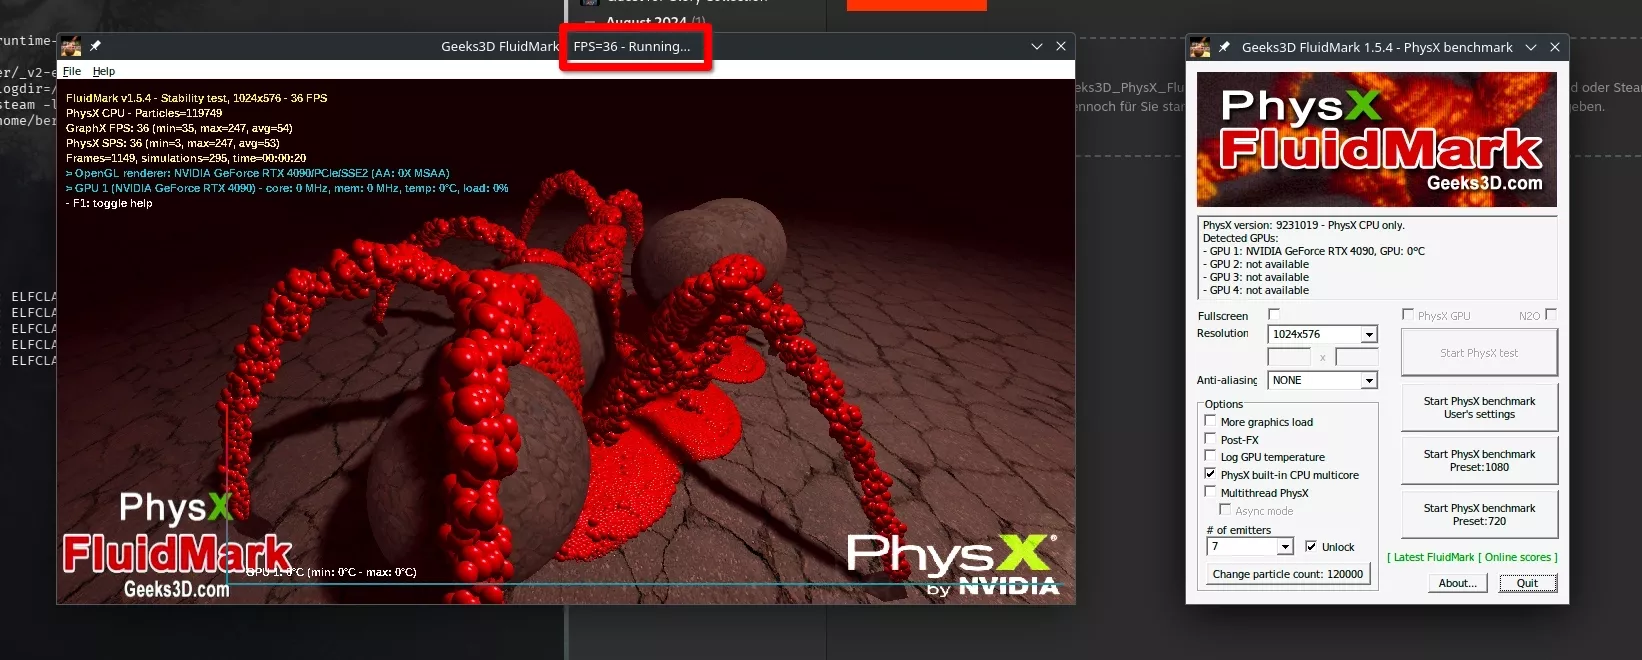Screen dimensions: 1642x660
Task: Click the 'OpenGL renderer' overlay line
Action: (x=258, y=173)
